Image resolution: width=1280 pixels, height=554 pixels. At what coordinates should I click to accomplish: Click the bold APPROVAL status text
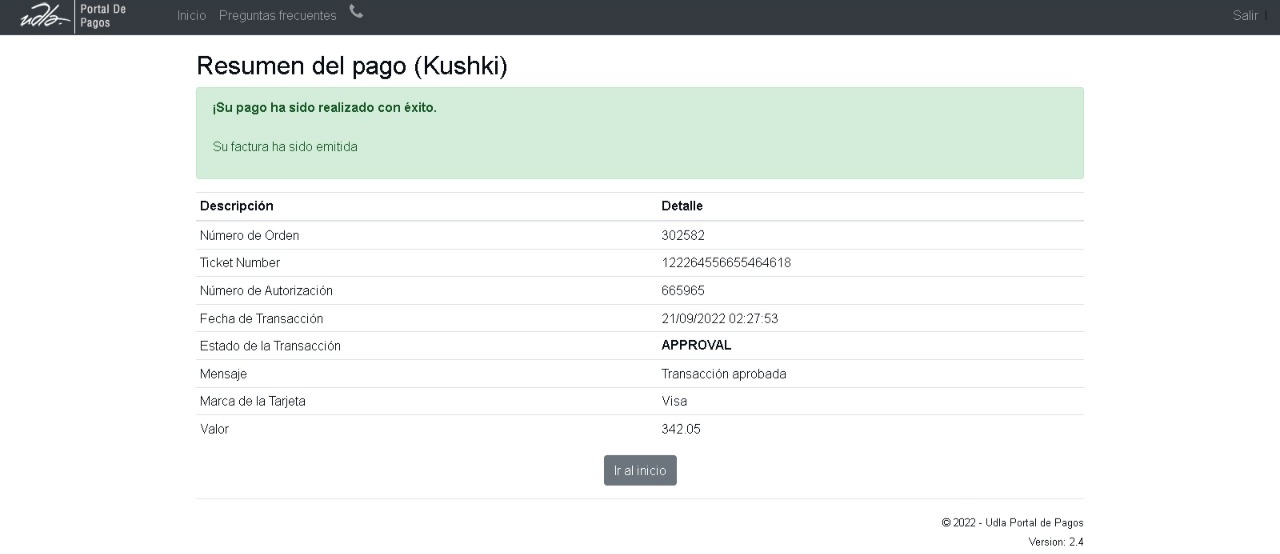696,345
